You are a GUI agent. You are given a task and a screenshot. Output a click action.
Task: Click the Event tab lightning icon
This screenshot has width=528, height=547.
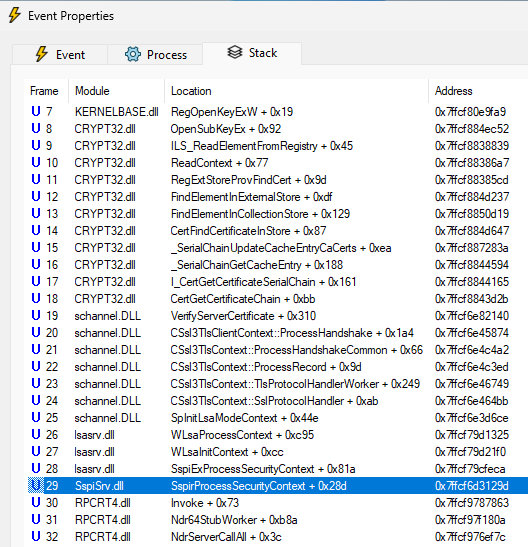tap(42, 54)
